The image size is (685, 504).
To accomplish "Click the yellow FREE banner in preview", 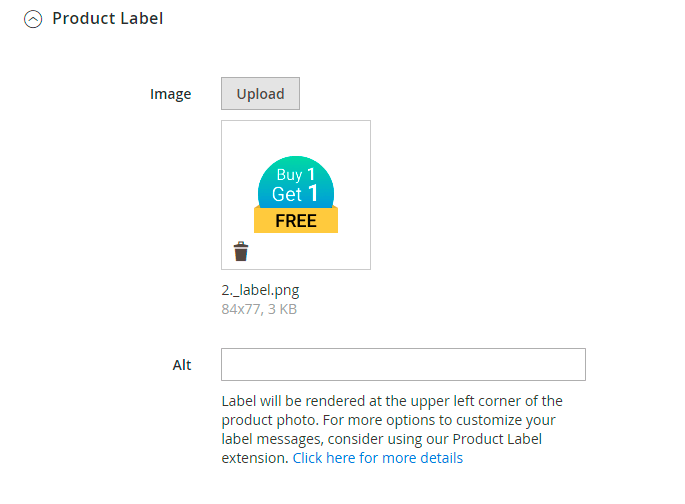I will tap(296, 221).
